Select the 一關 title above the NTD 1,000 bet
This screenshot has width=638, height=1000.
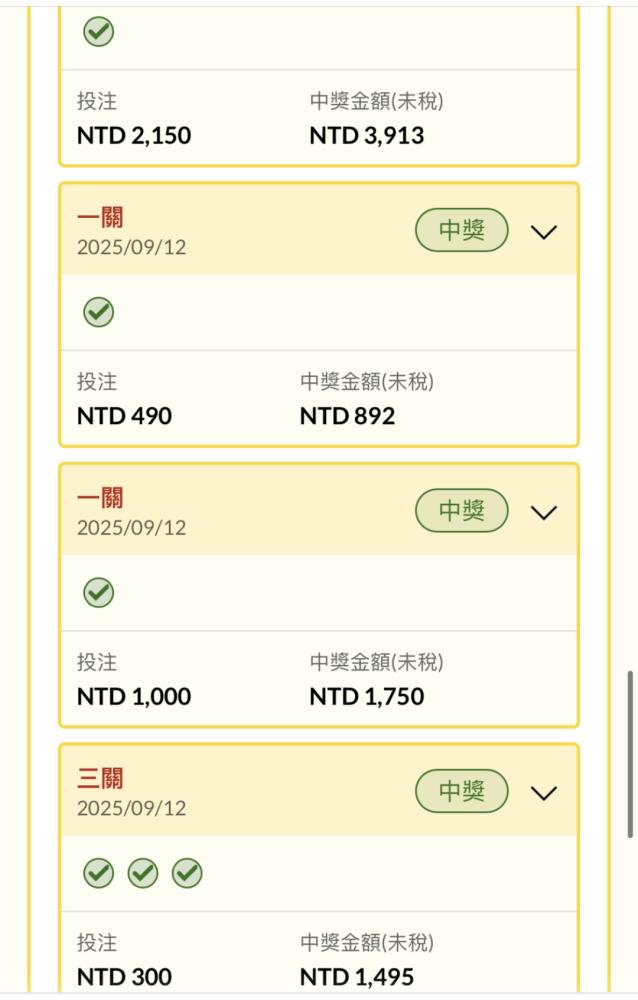point(100,498)
